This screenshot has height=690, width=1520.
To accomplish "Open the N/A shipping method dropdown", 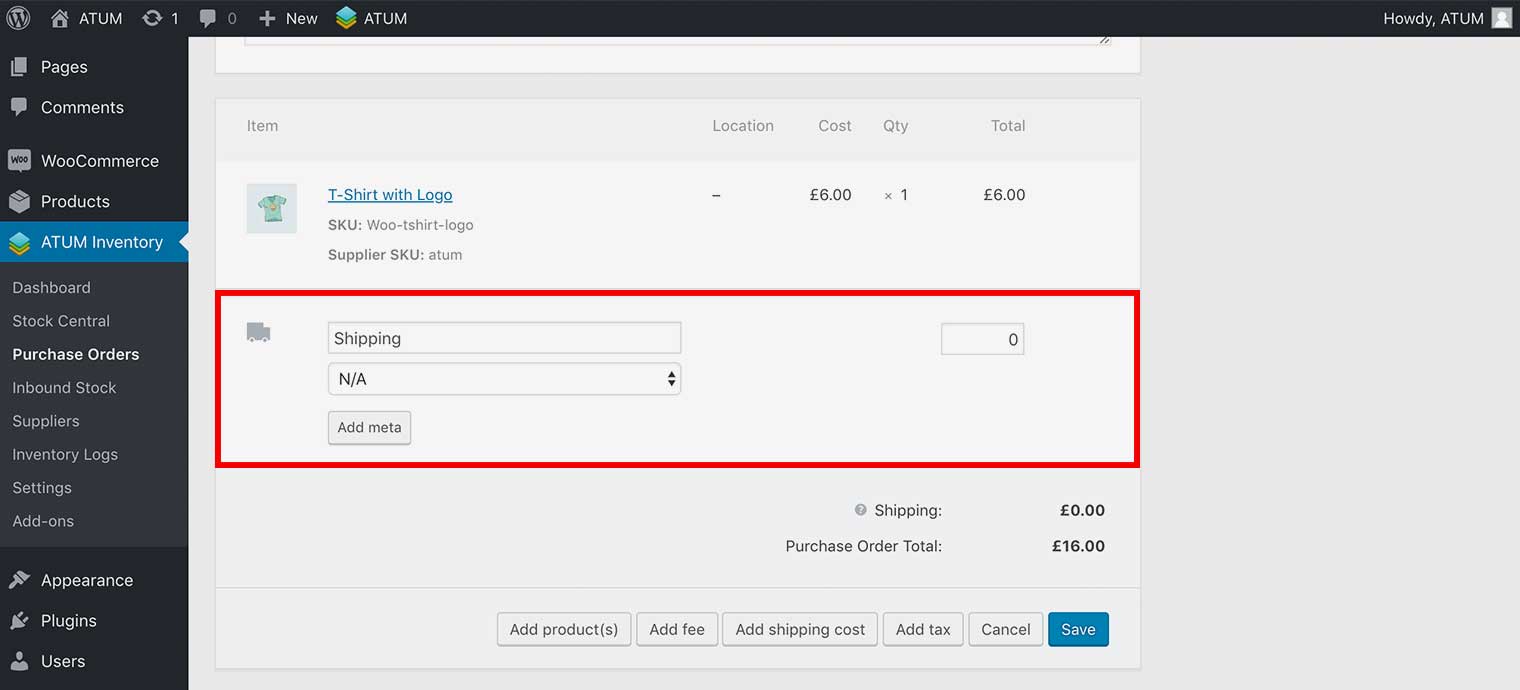I will tap(504, 379).
